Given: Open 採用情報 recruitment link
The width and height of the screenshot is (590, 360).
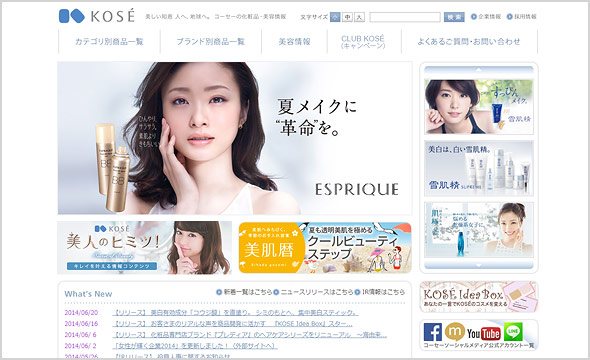Looking at the screenshot, I should click(525, 17).
